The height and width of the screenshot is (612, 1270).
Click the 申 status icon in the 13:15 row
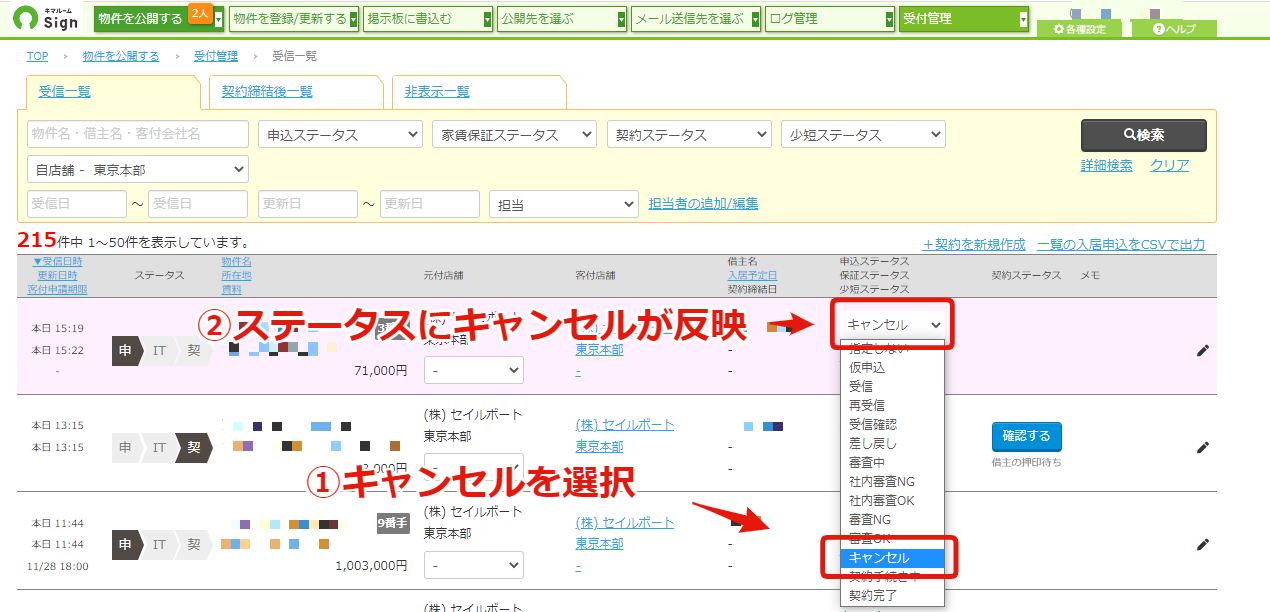(x=125, y=447)
